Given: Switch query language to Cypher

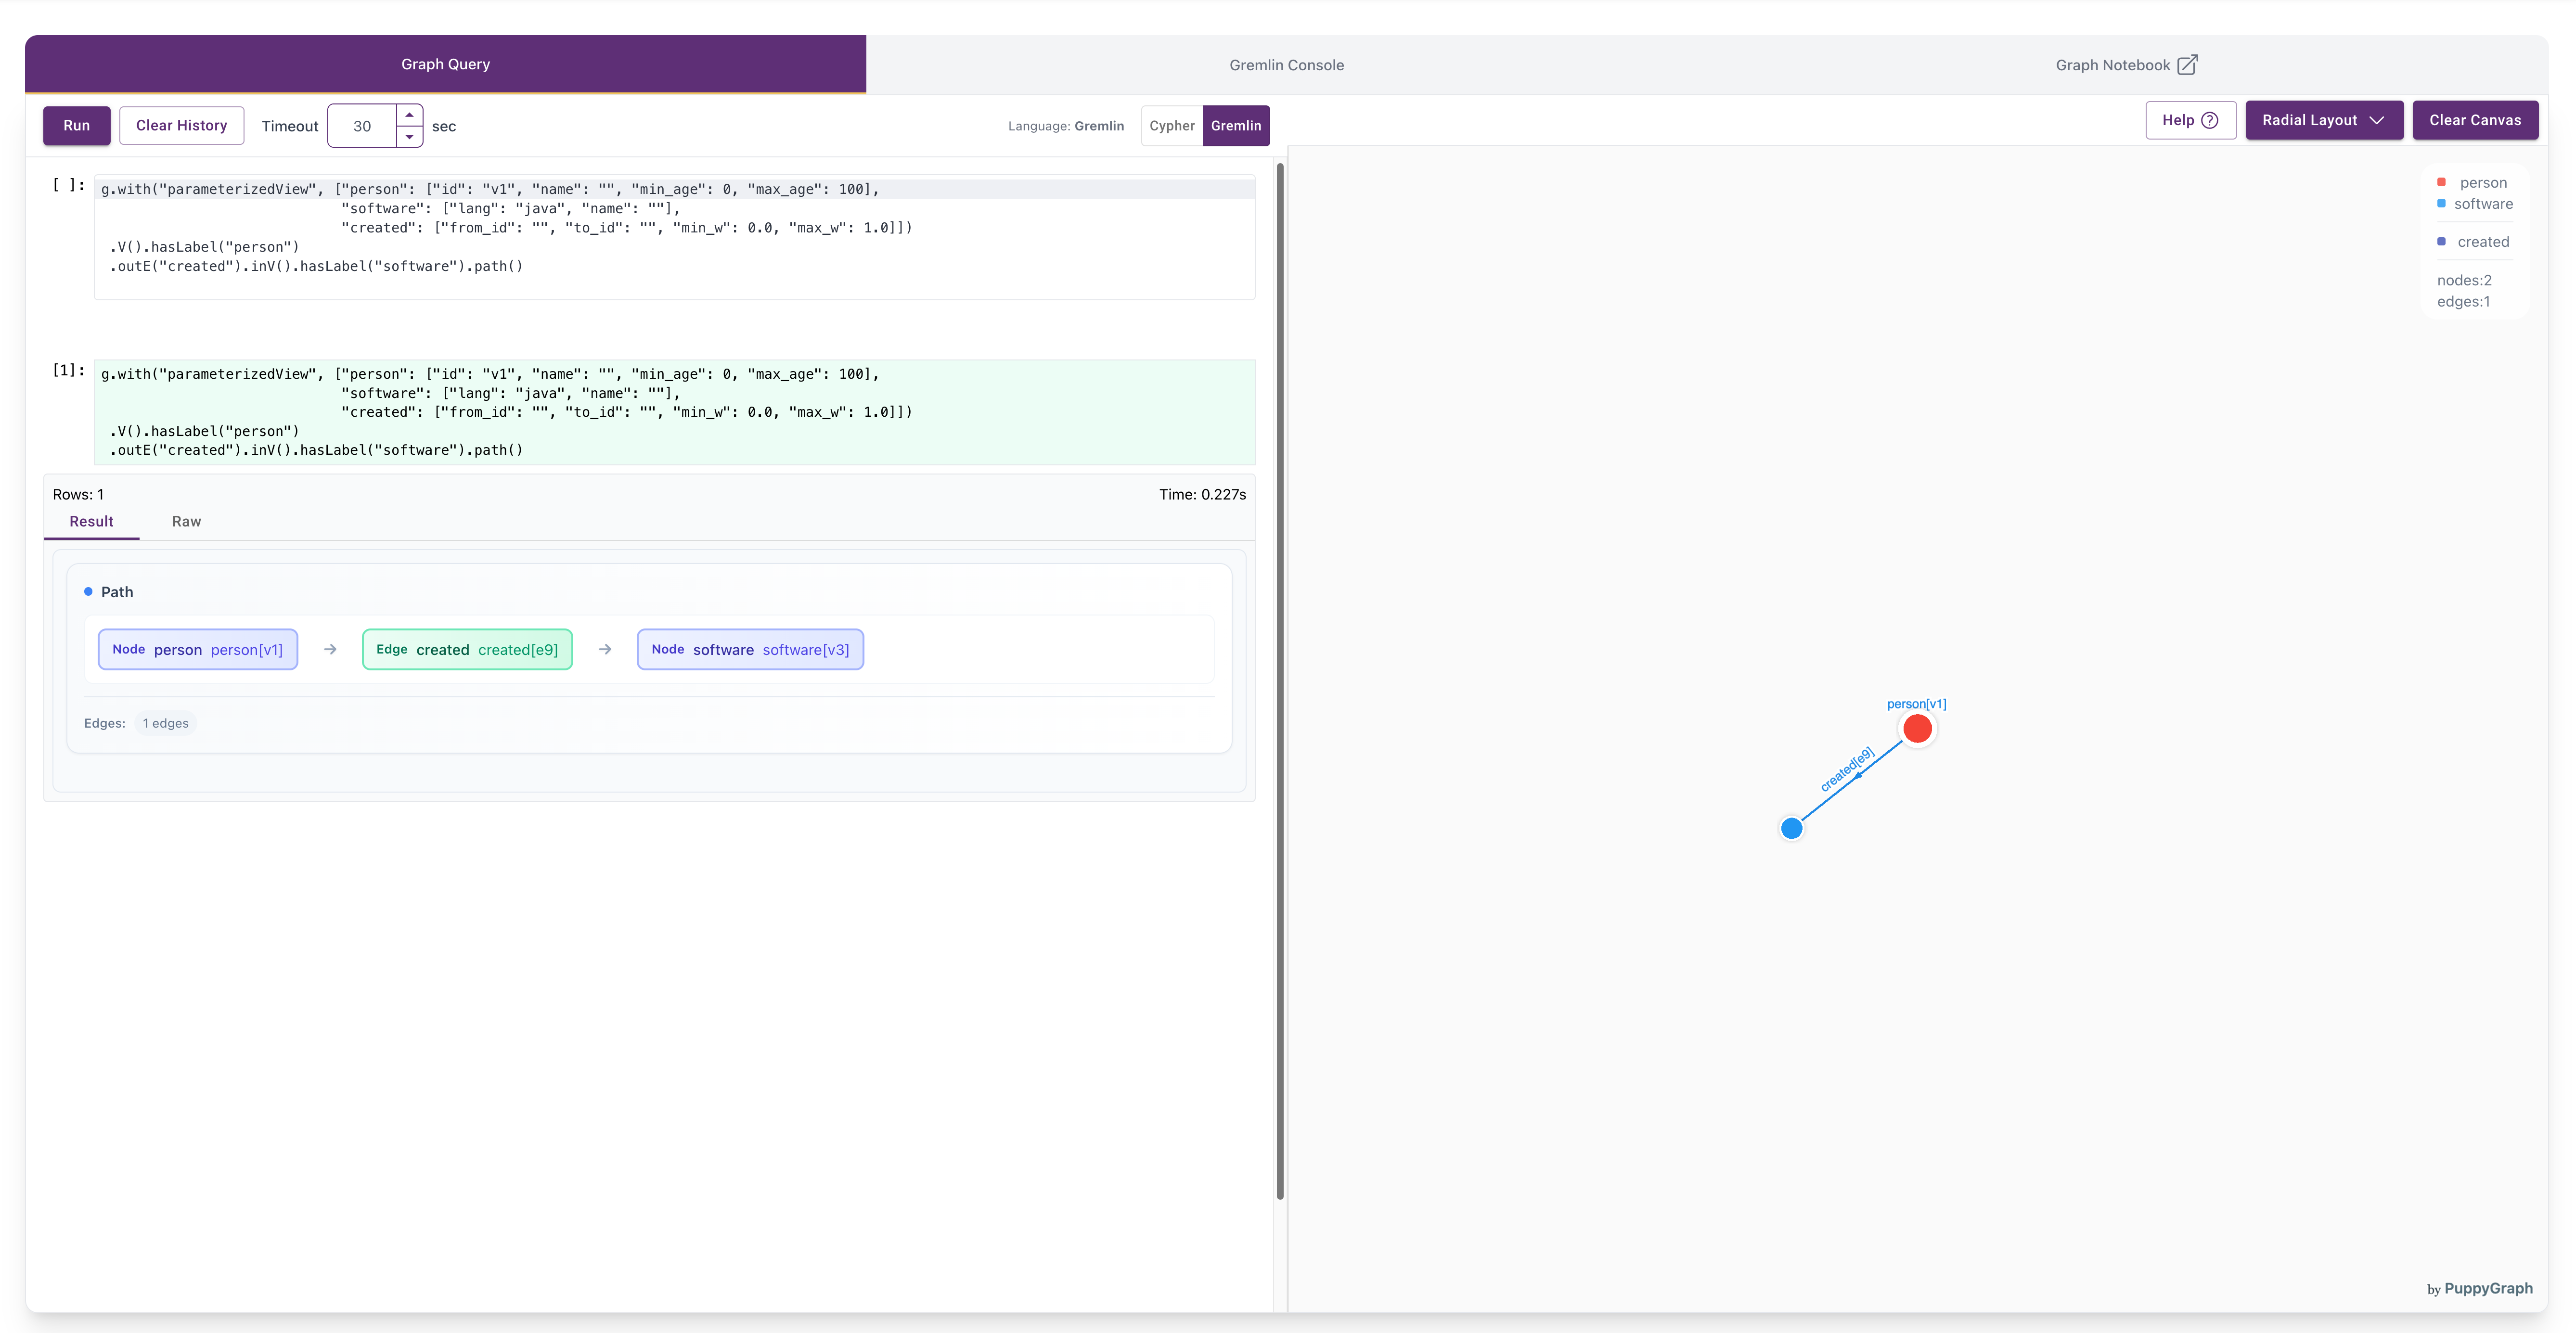Looking at the screenshot, I should (1171, 126).
